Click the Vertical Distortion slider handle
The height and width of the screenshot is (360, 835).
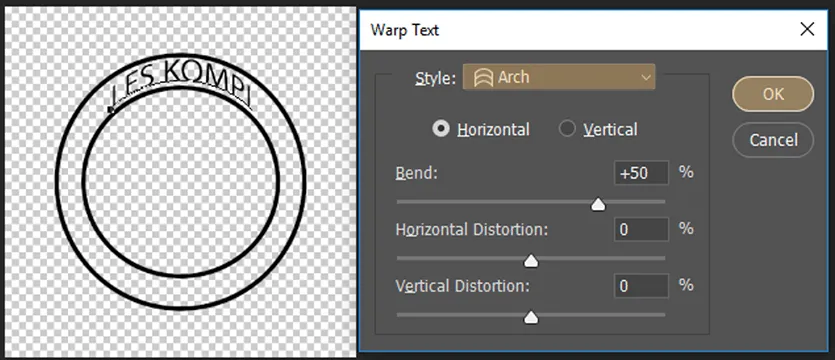[531, 318]
